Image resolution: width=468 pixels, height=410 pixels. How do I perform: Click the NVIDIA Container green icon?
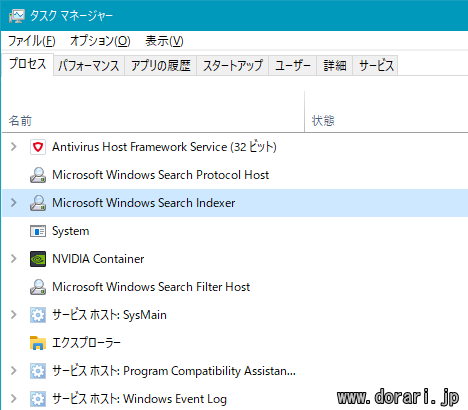click(x=38, y=259)
